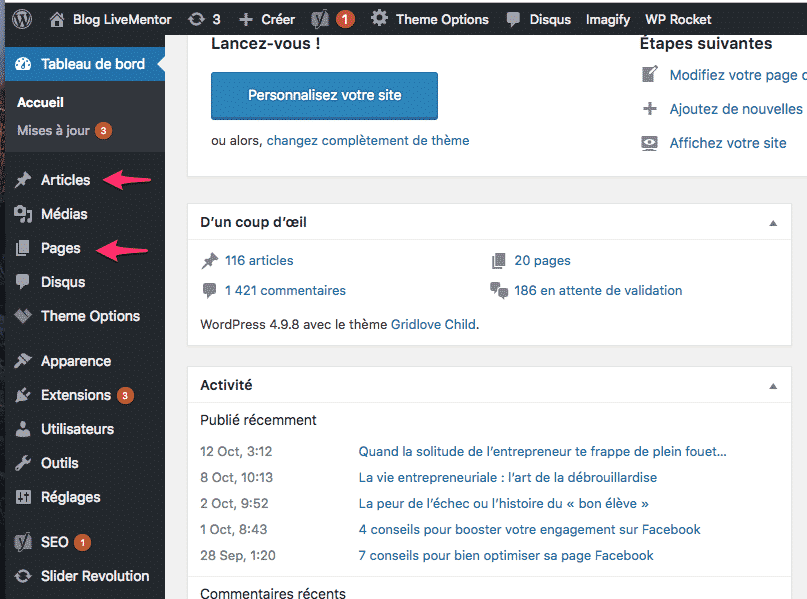This screenshot has width=807, height=599.
Task: Open the updates refresh icon in admin bar
Action: pyautogui.click(x=197, y=19)
